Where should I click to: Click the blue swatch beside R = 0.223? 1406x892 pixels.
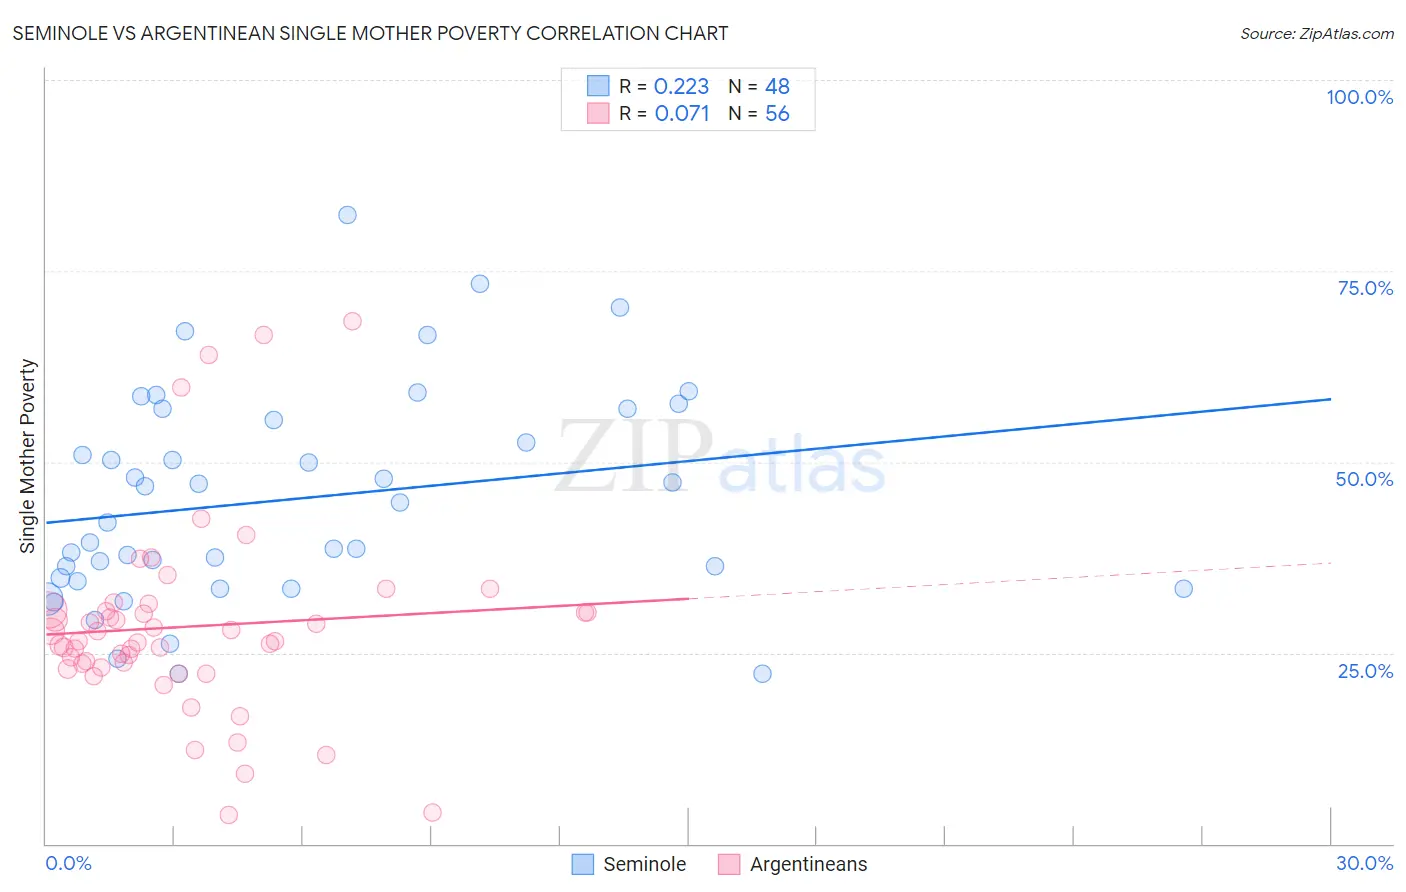pos(598,86)
